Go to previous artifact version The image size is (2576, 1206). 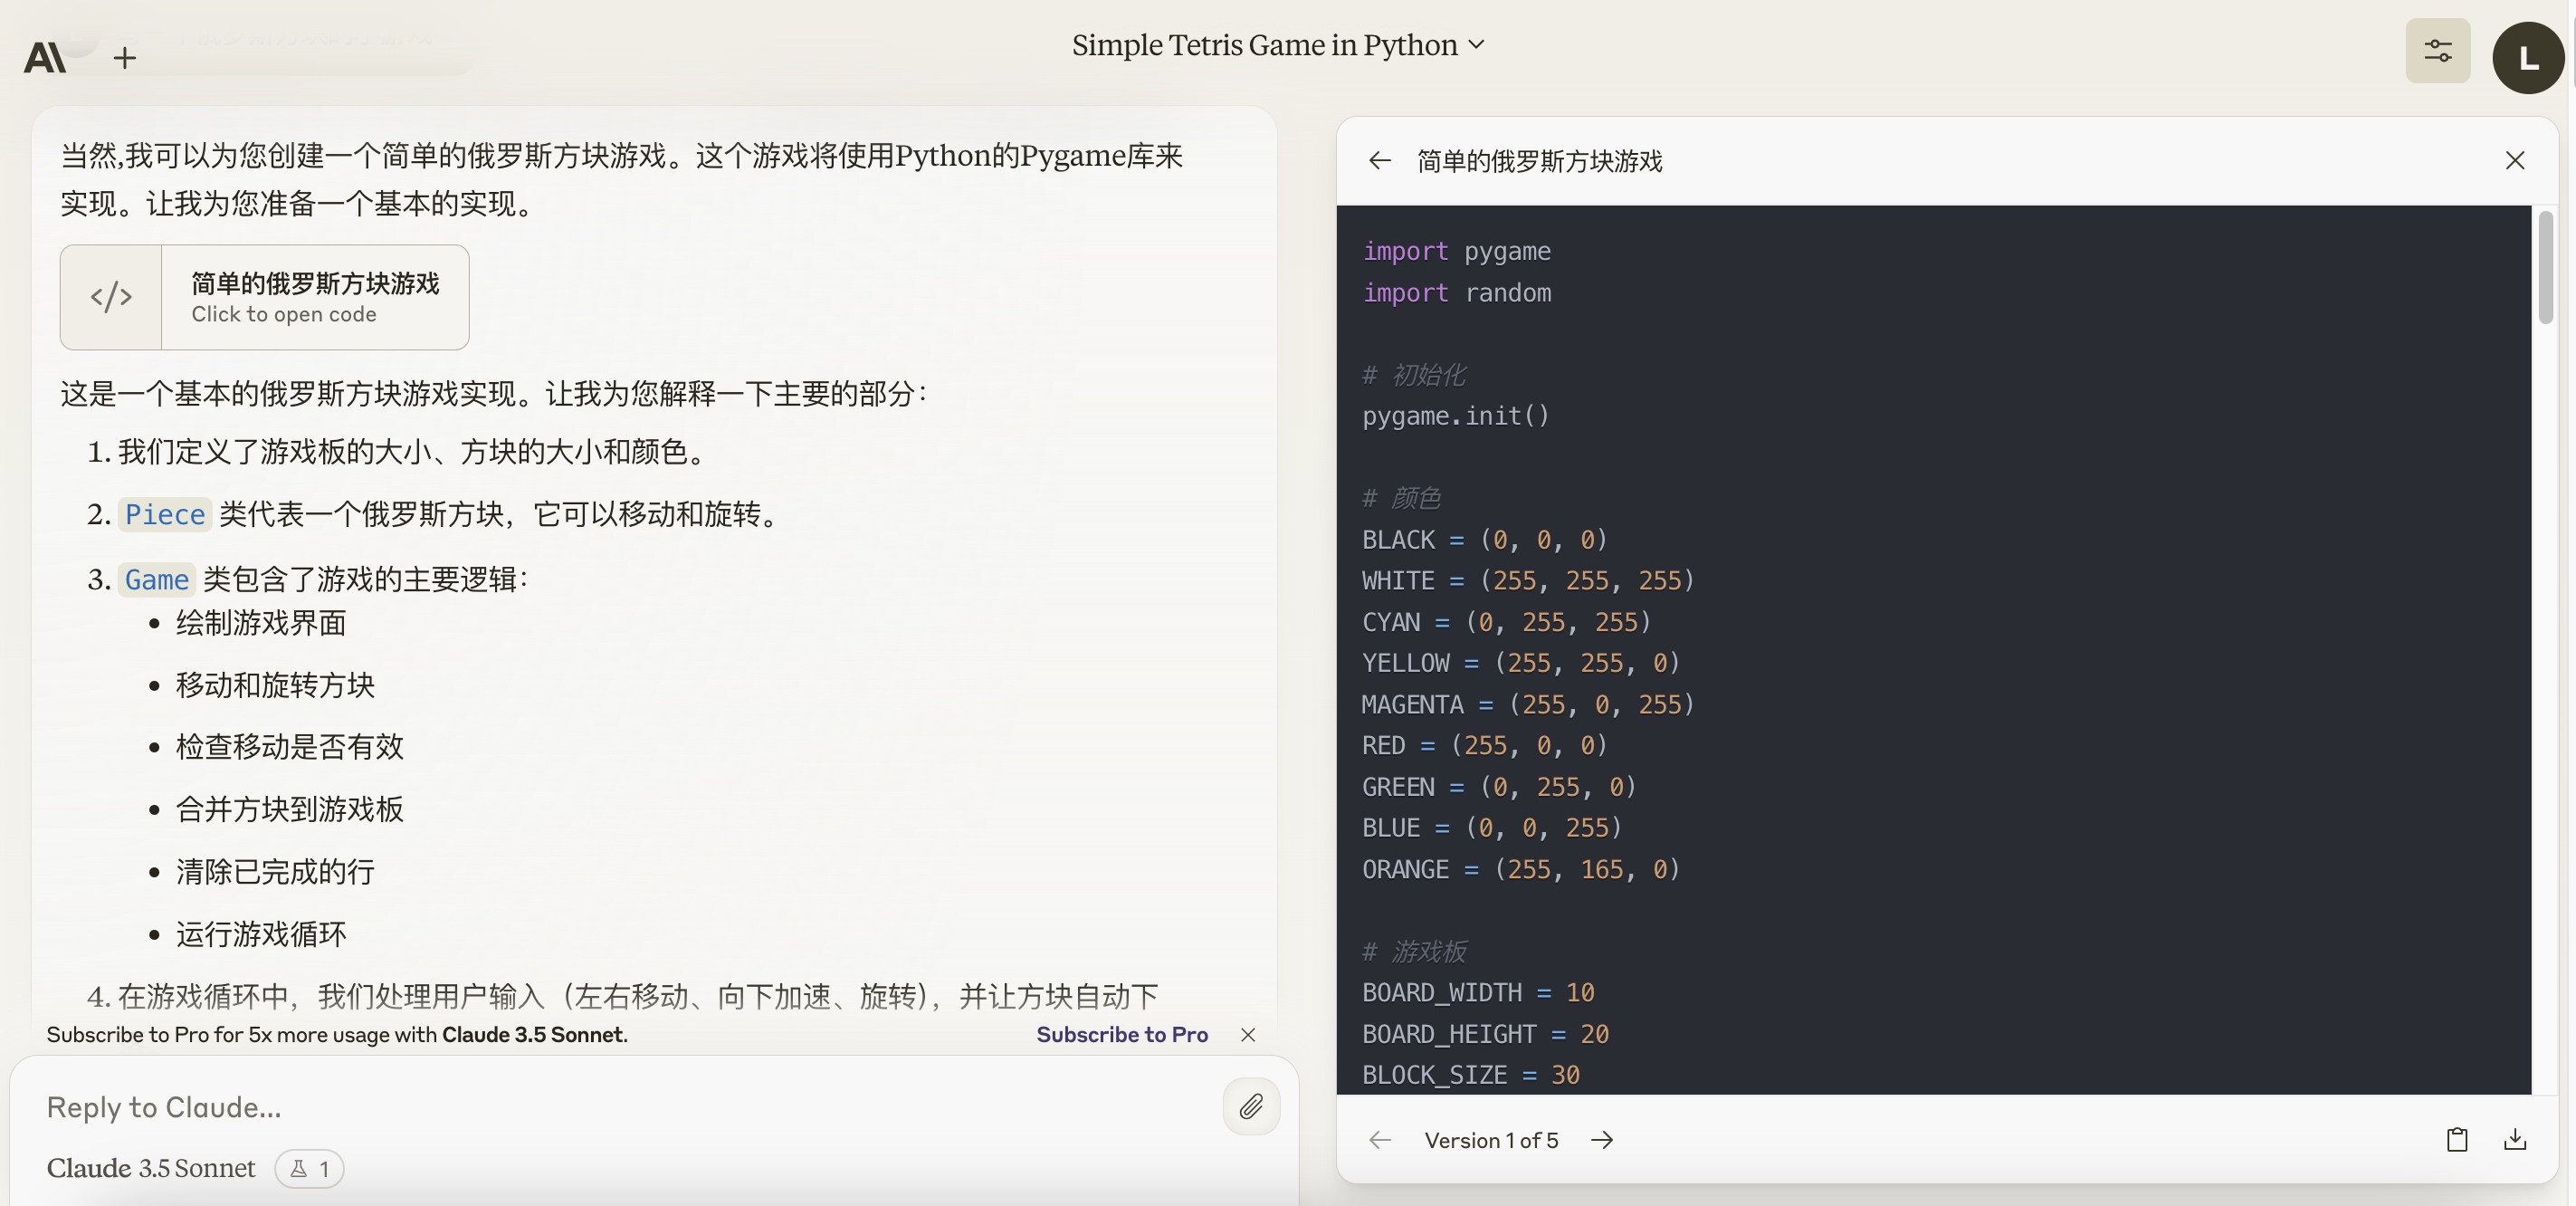(x=1380, y=1140)
